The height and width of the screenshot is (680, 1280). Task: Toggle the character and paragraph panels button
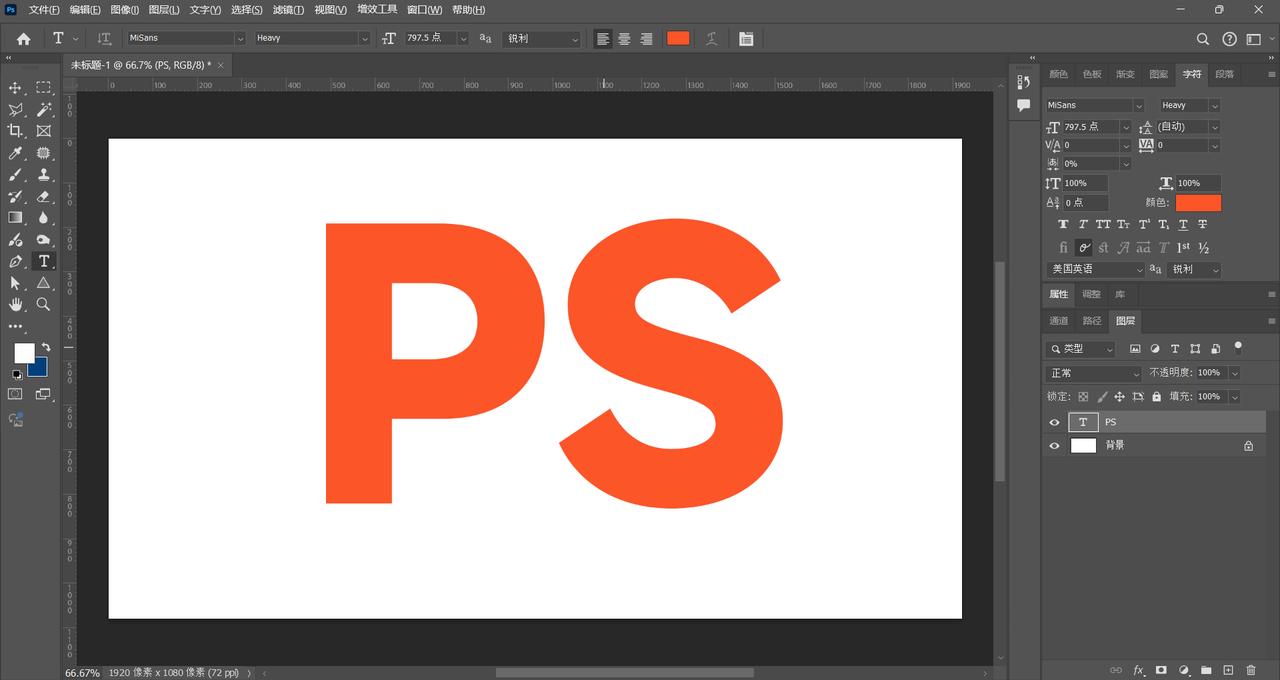(746, 38)
